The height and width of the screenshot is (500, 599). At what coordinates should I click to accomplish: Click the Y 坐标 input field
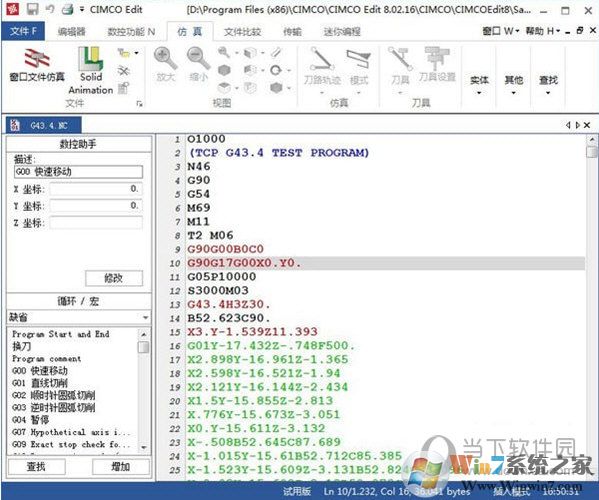pos(96,206)
